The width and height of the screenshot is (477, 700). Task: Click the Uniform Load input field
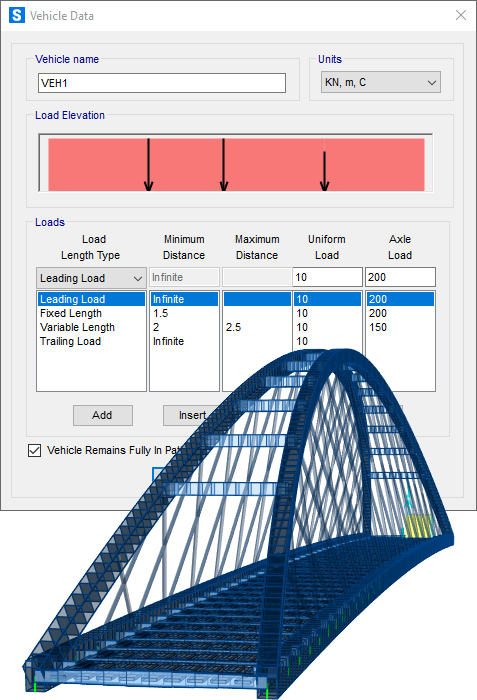pos(327,277)
